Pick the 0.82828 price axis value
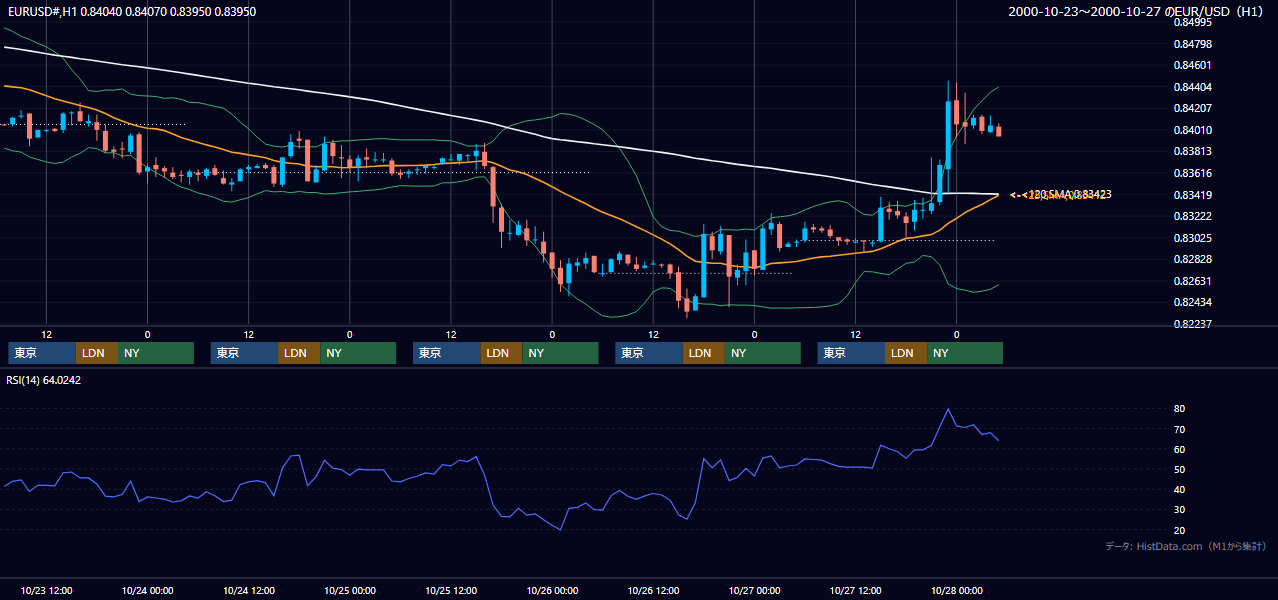This screenshot has height=600, width=1278. click(x=1192, y=259)
